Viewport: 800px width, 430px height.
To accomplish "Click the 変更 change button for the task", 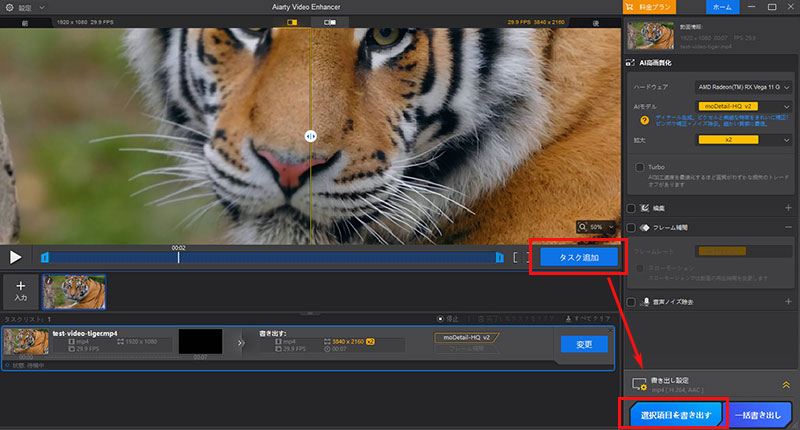I will (584, 344).
